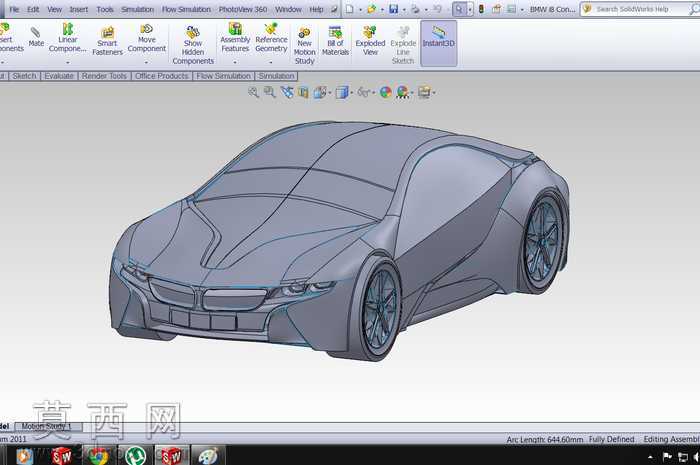Open the PhotoView 360 menu
The width and height of the screenshot is (700, 465).
click(243, 9)
